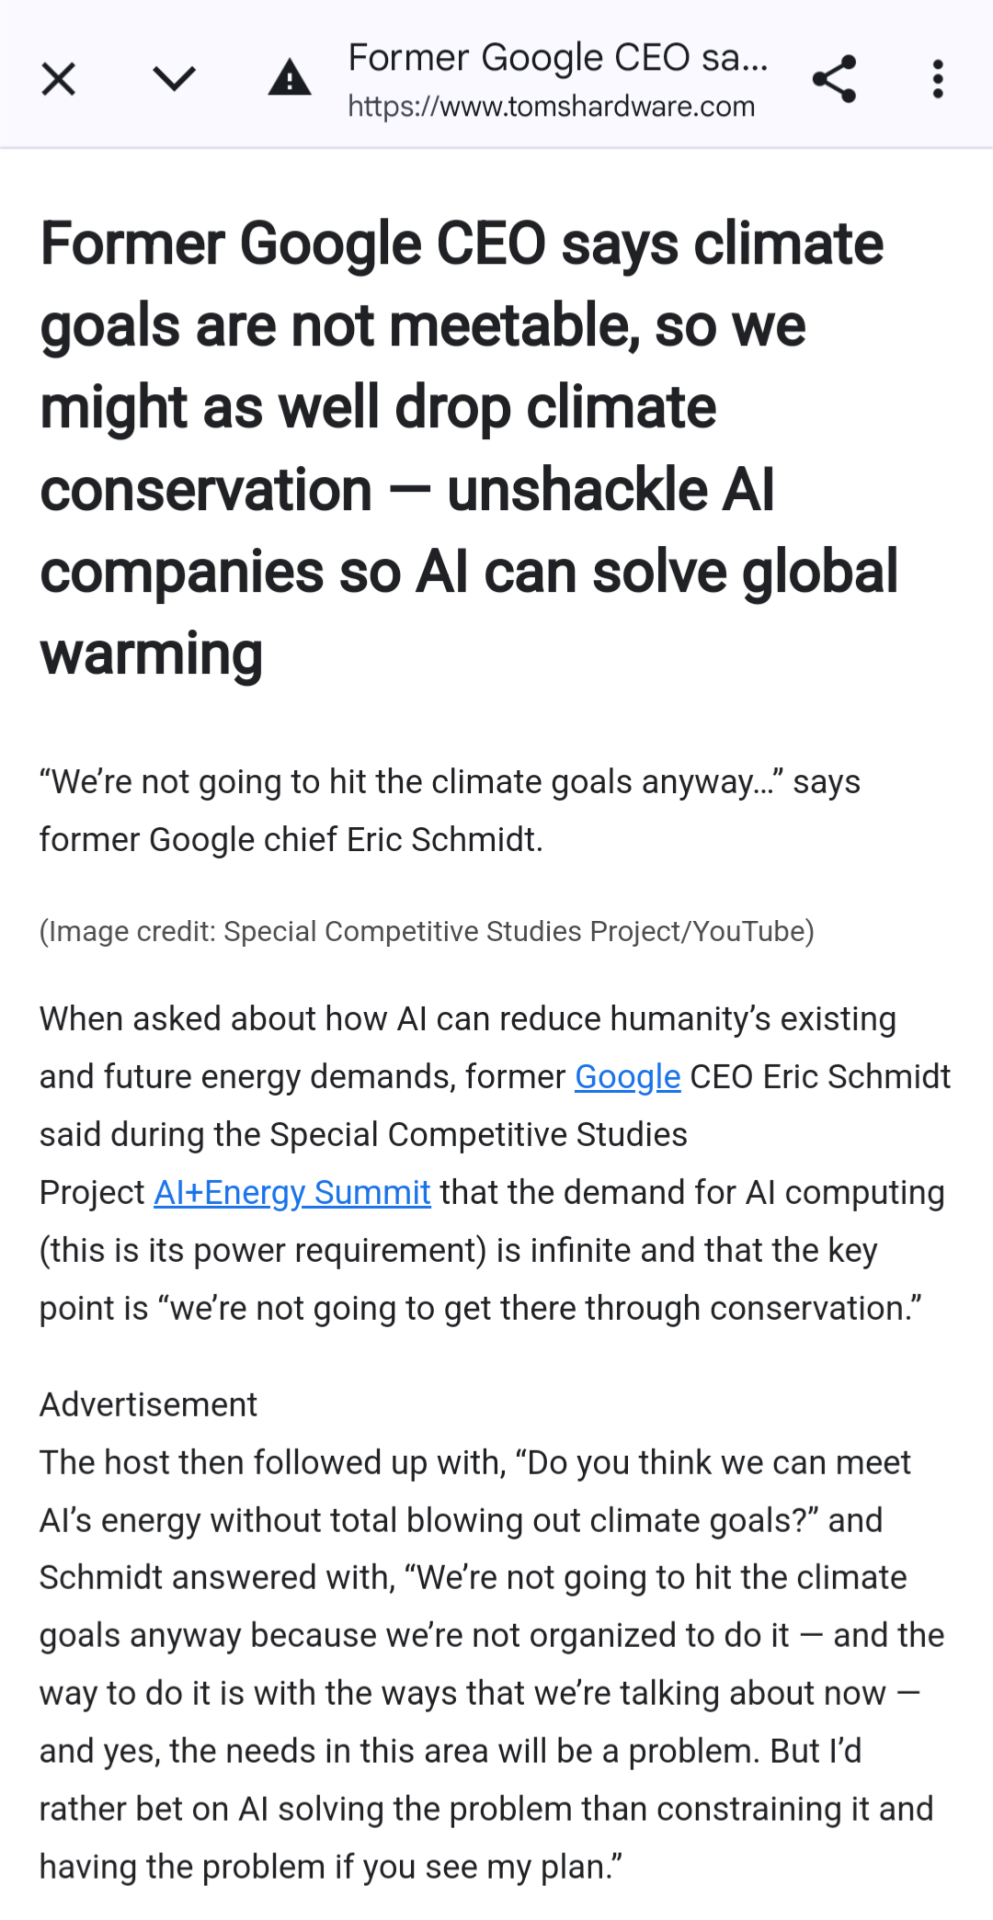993x1920 pixels.
Task: Open the three-dot overflow menu
Action: click(x=937, y=78)
